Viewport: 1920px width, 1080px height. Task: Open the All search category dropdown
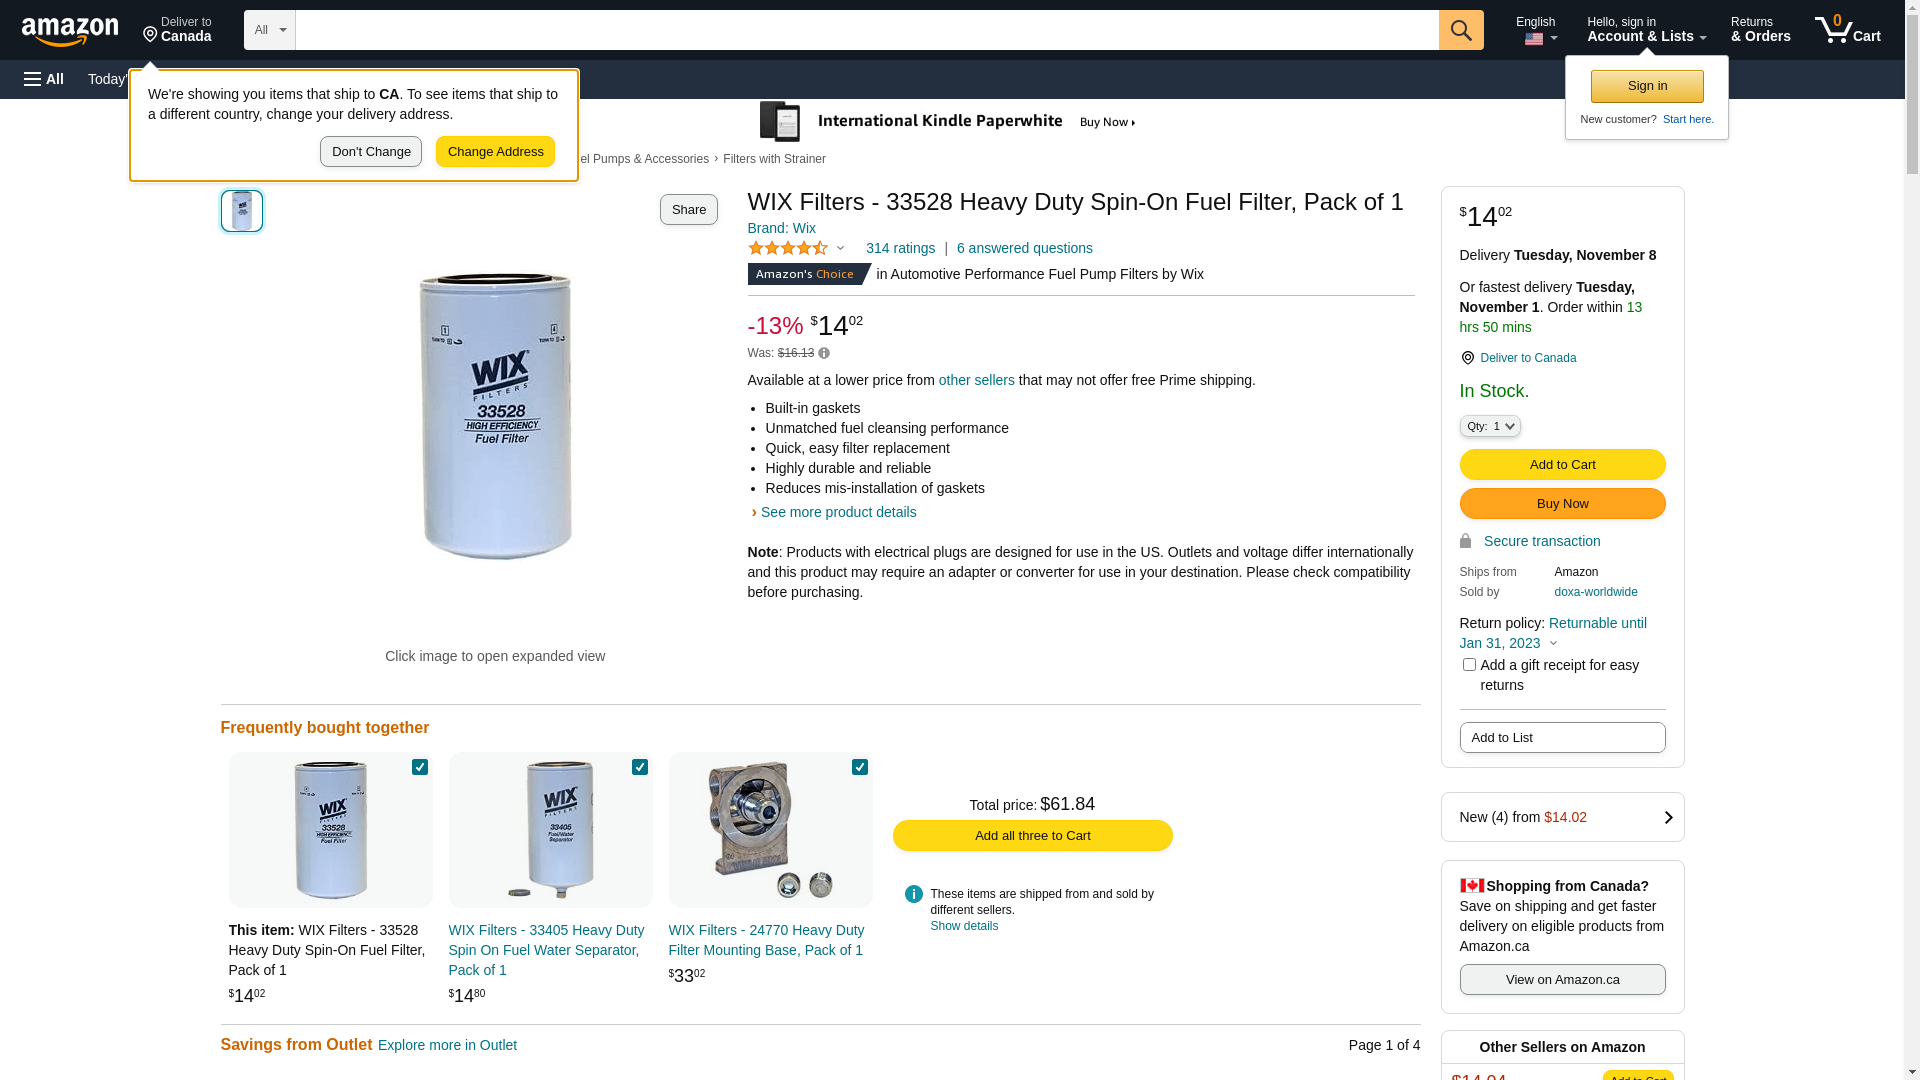point(270,30)
